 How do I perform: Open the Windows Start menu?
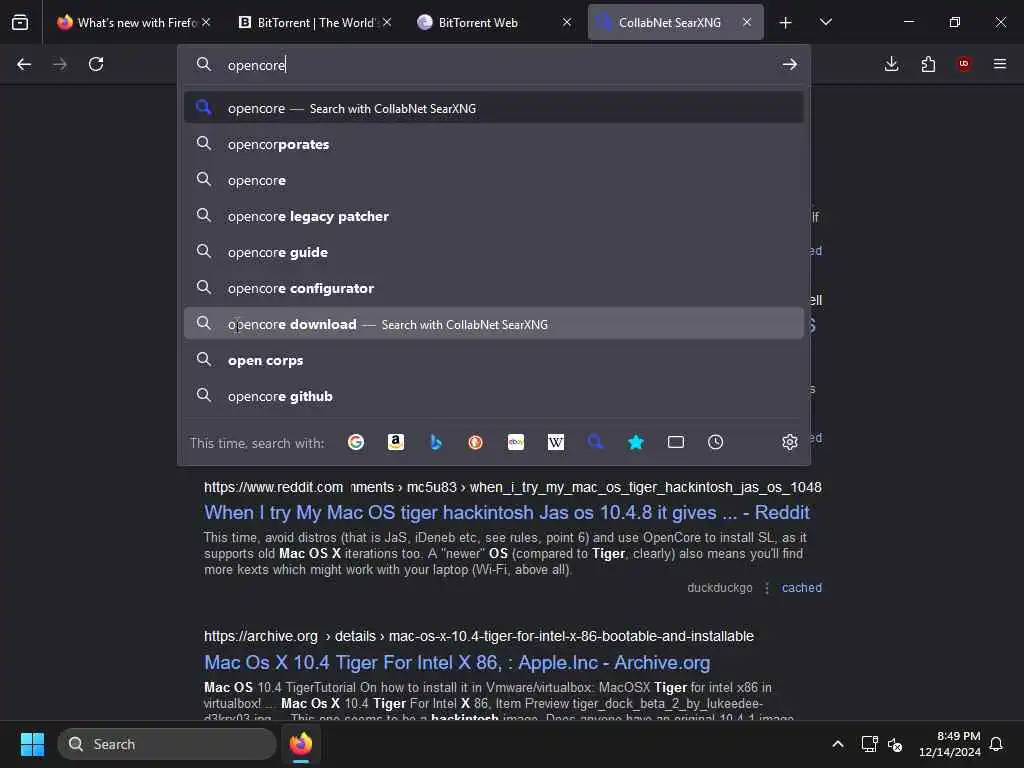tap(32, 744)
